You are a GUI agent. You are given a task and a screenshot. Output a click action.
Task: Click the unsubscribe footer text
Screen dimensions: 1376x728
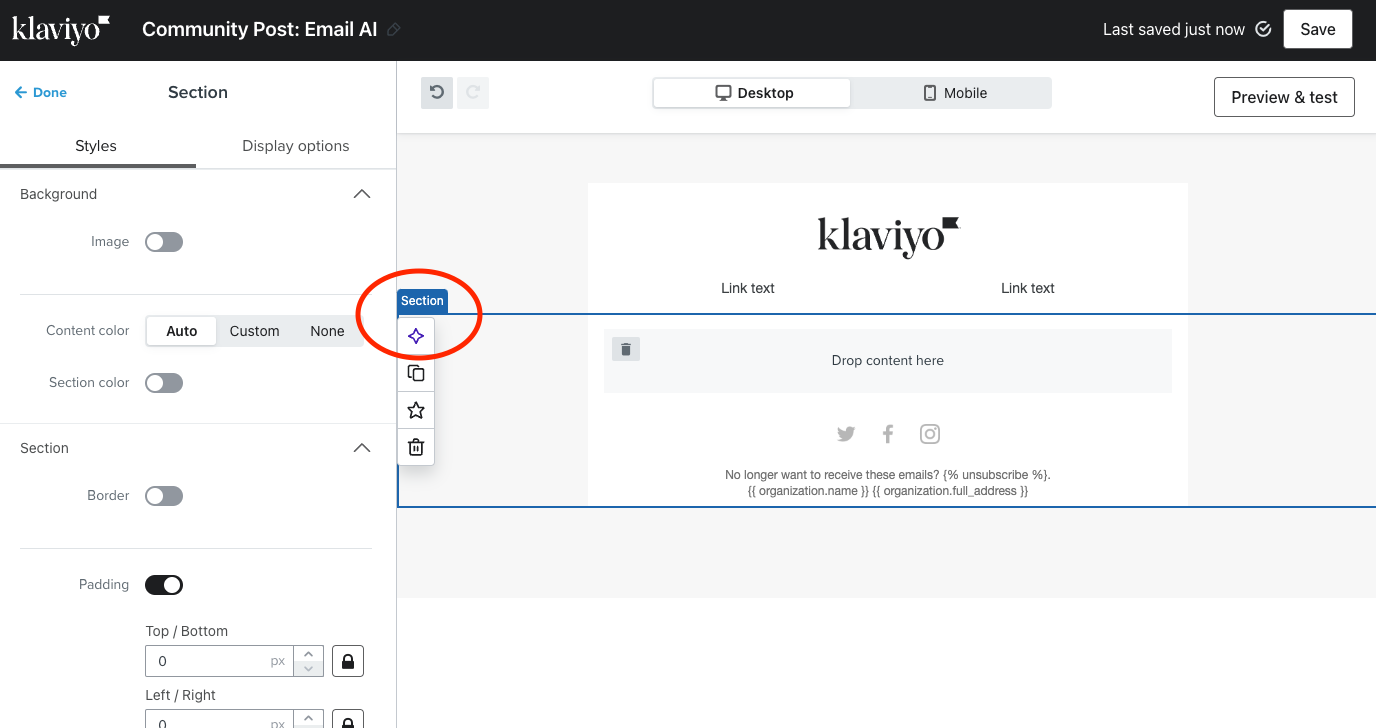888,475
